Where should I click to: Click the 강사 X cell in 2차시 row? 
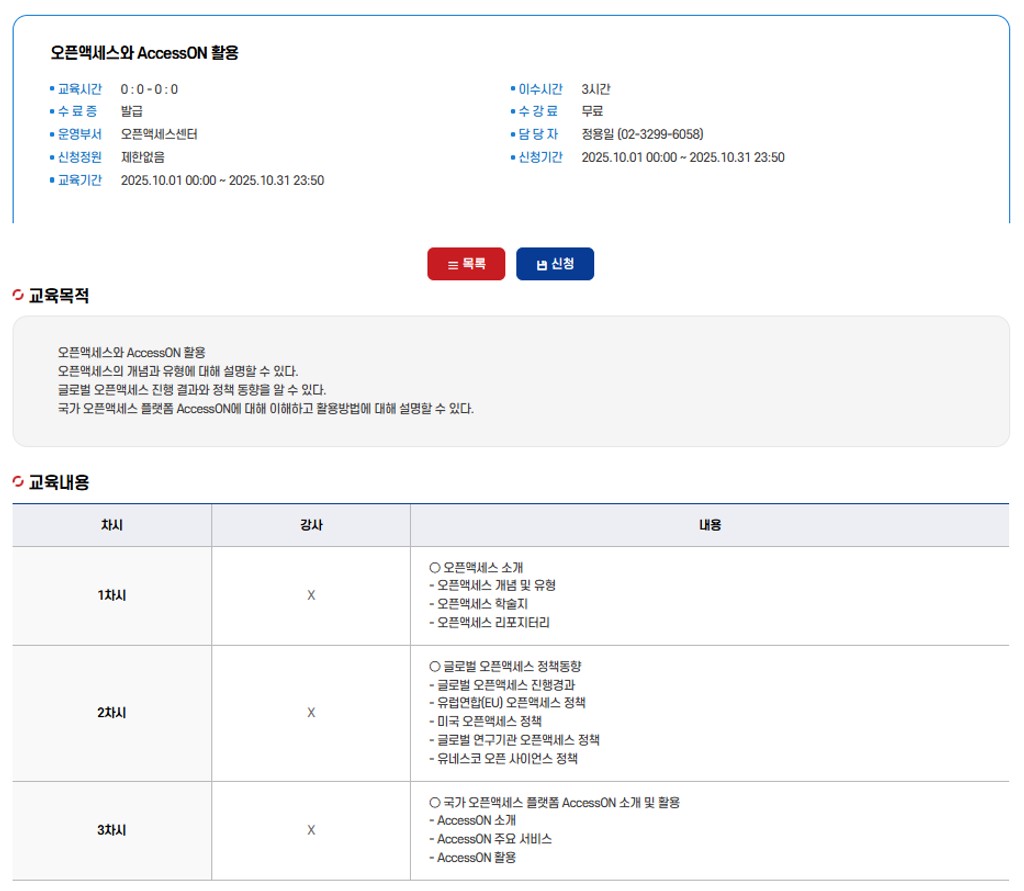pyautogui.click(x=310, y=713)
